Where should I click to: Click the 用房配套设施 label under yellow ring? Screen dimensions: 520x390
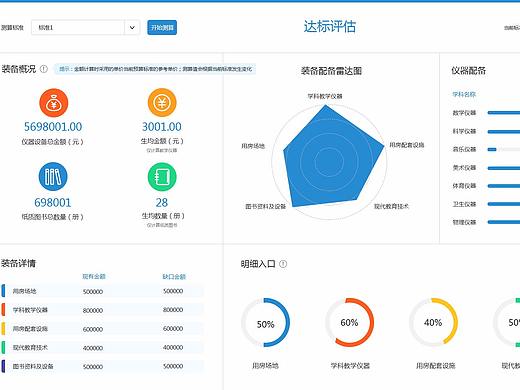(435, 366)
